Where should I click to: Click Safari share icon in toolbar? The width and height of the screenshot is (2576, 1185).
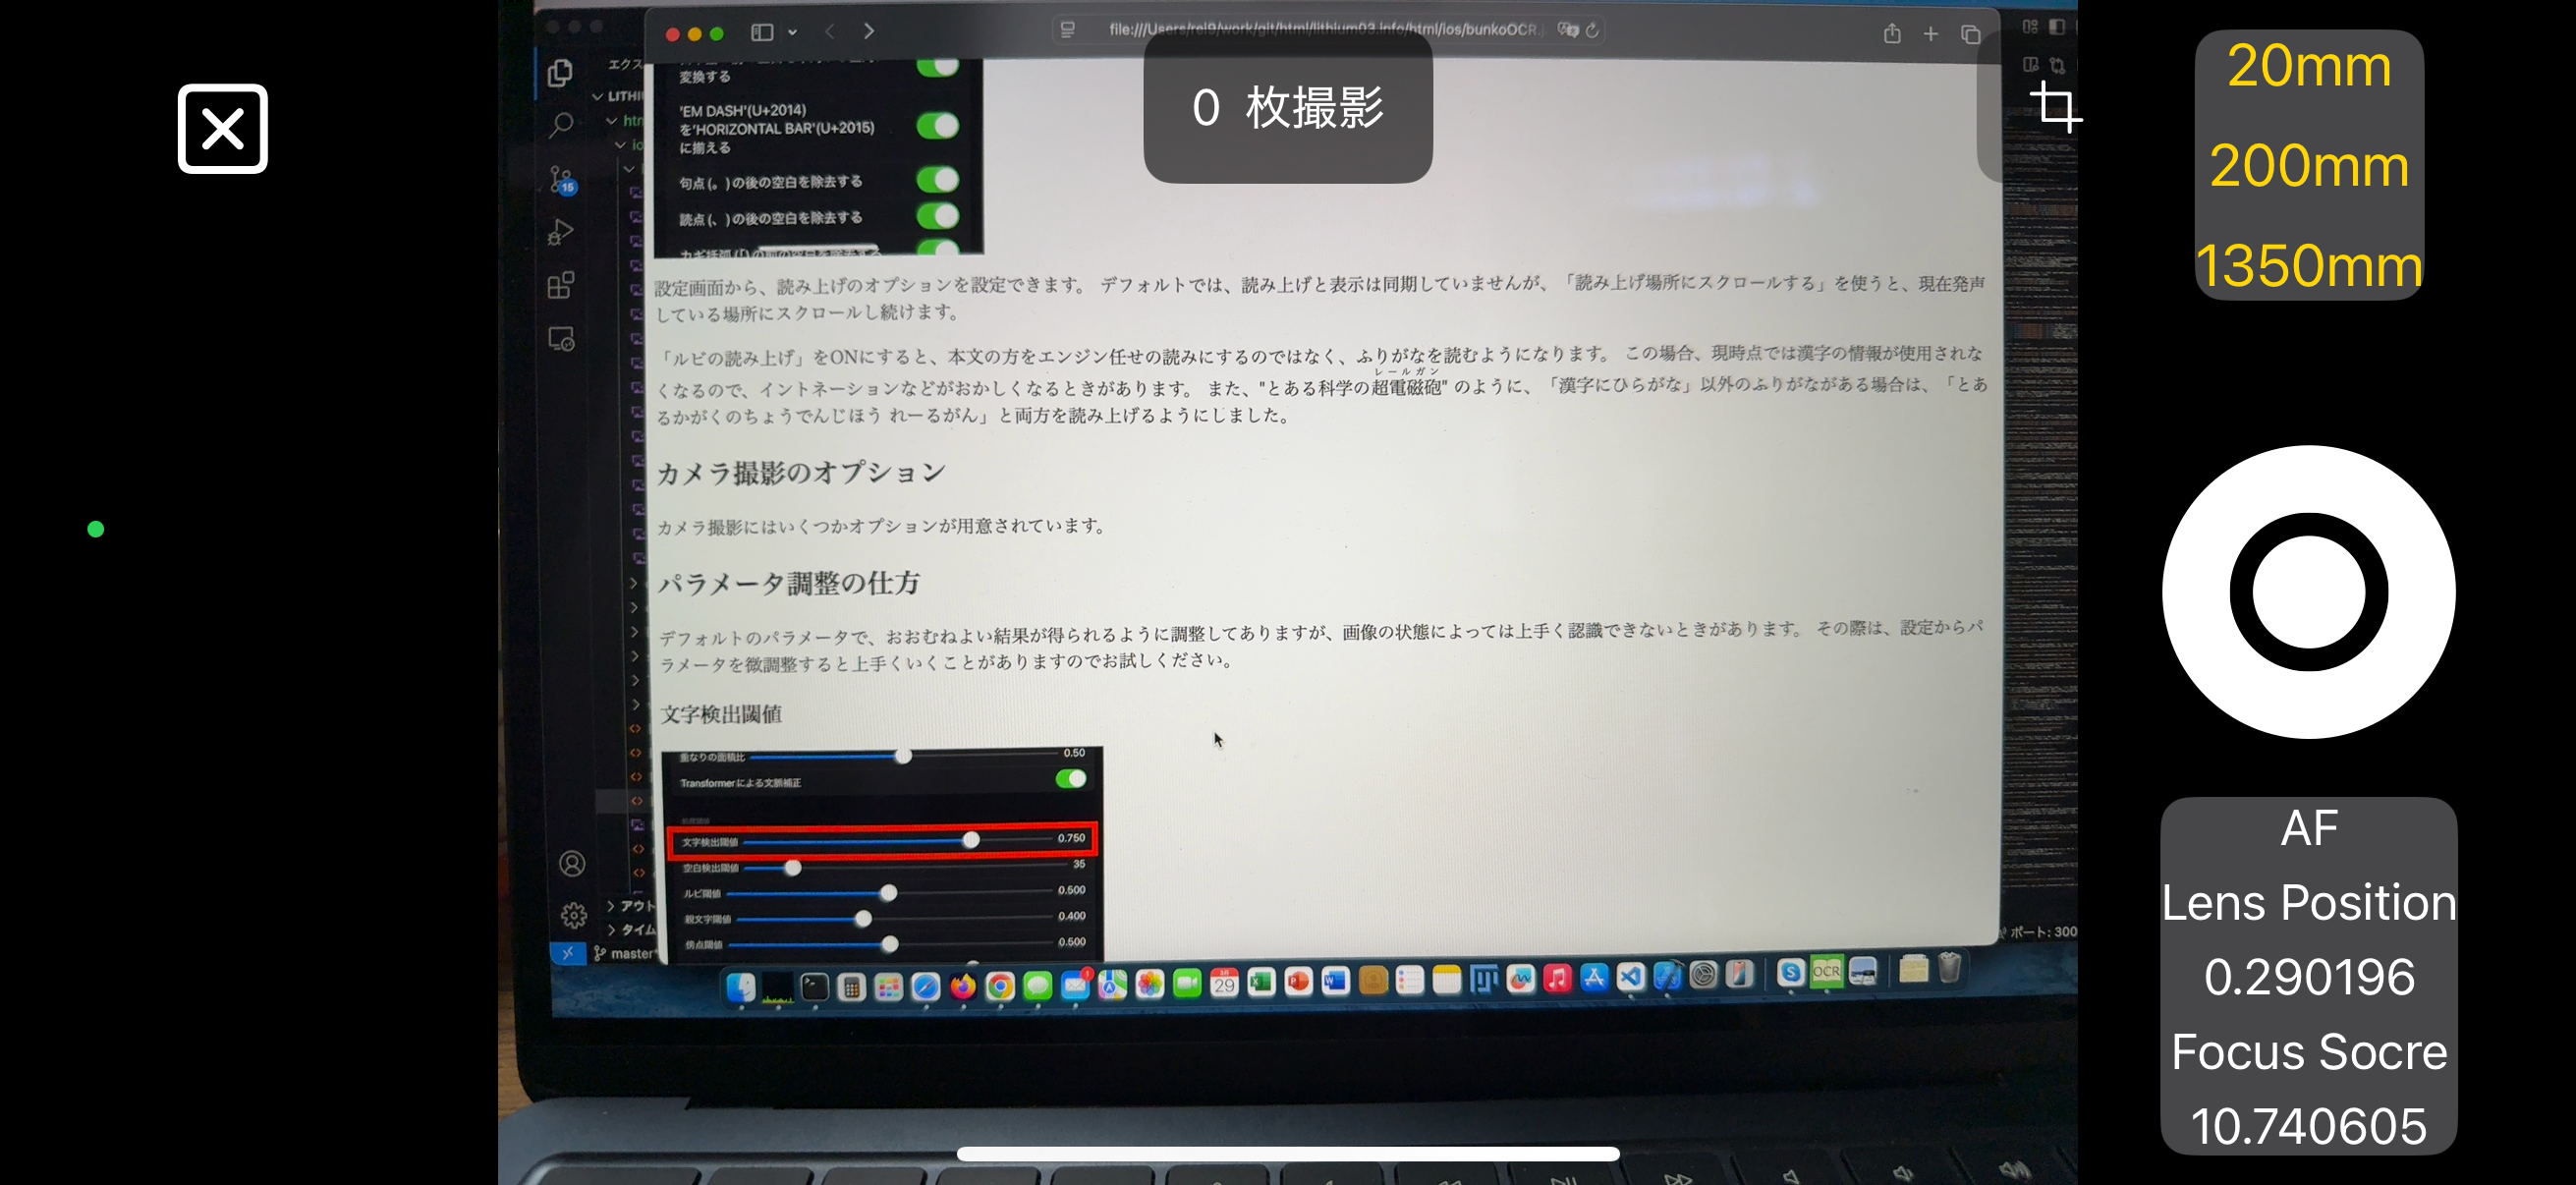[x=1891, y=34]
